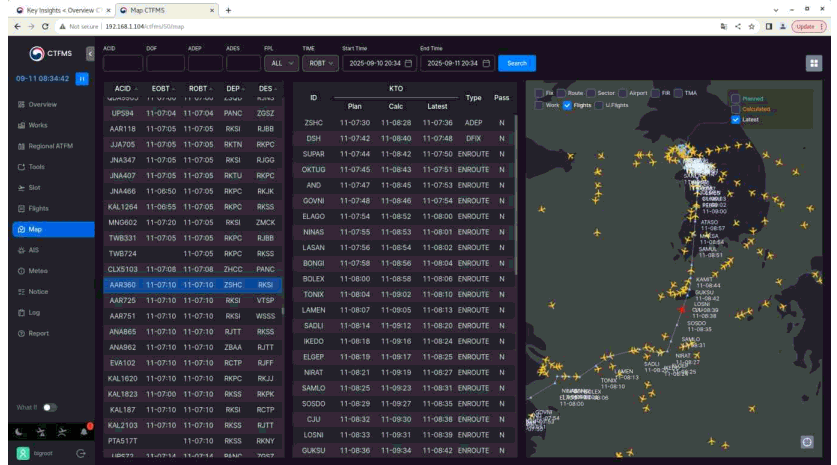Click the Log icon in sidebar
This screenshot has height=465, width=837.
(x=21, y=313)
